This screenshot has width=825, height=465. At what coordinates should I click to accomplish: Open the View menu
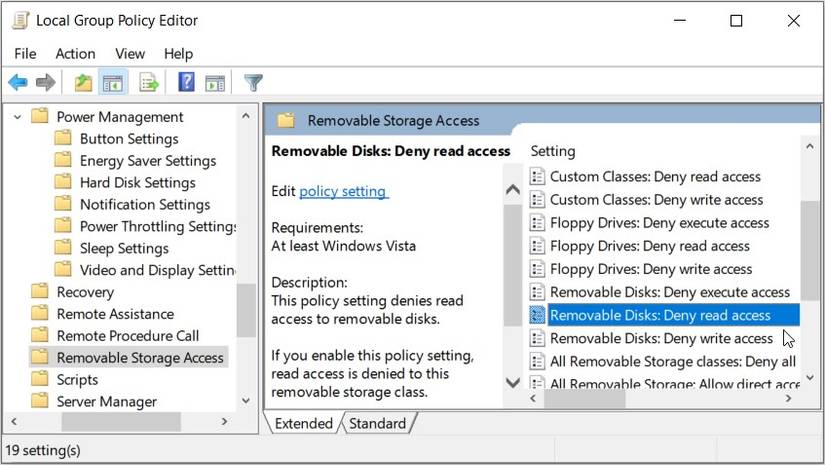[130, 53]
